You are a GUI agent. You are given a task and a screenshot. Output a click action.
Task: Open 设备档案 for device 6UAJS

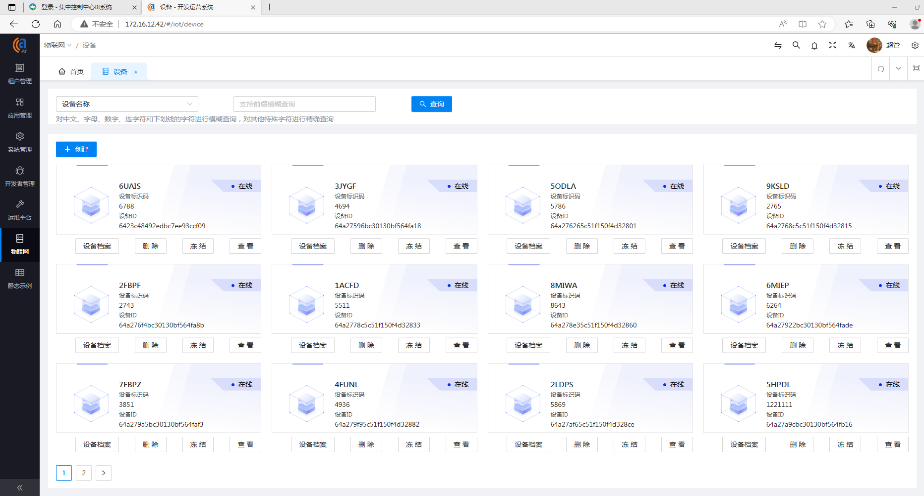click(97, 246)
